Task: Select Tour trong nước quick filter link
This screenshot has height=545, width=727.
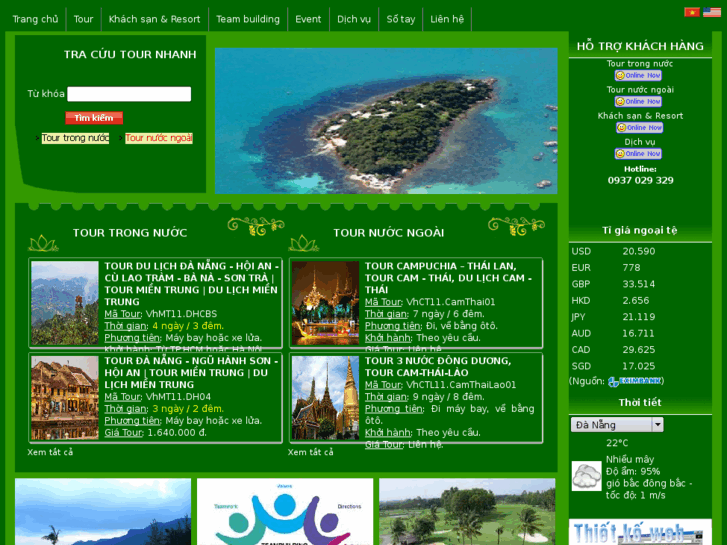Action: (76, 138)
